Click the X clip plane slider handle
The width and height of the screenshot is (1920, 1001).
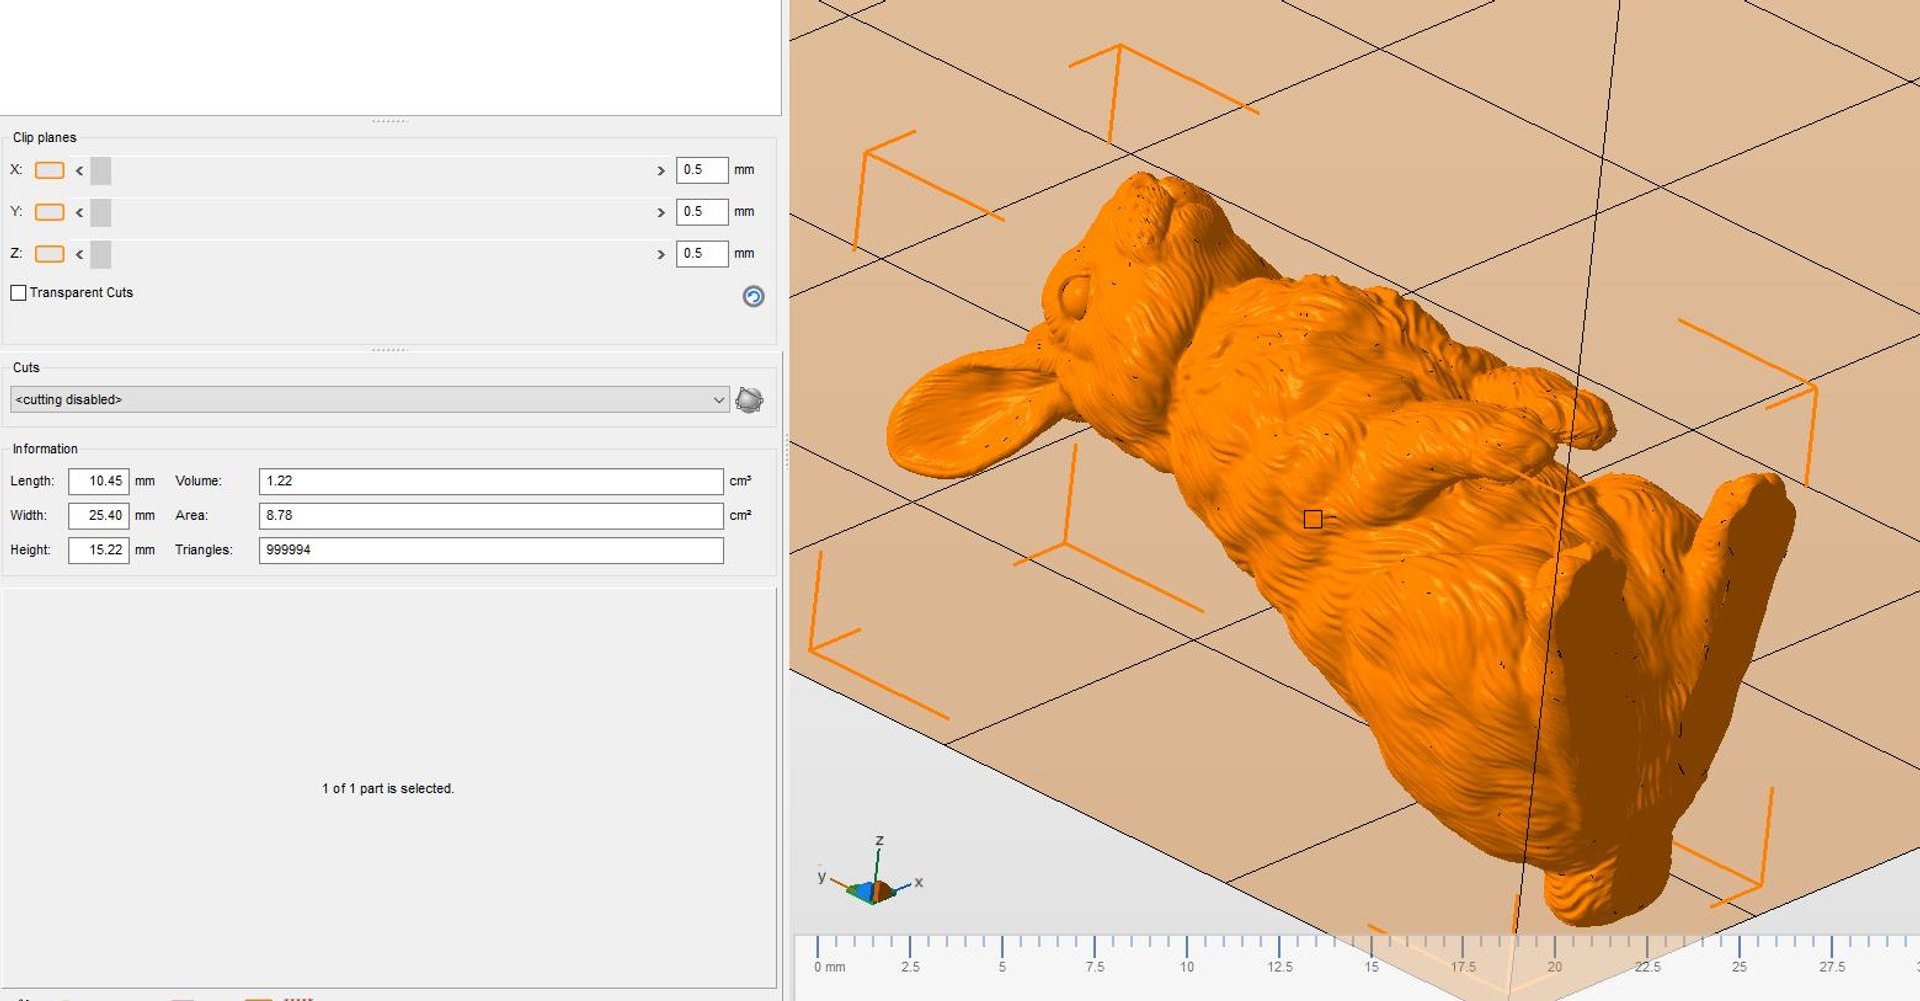[x=100, y=171]
